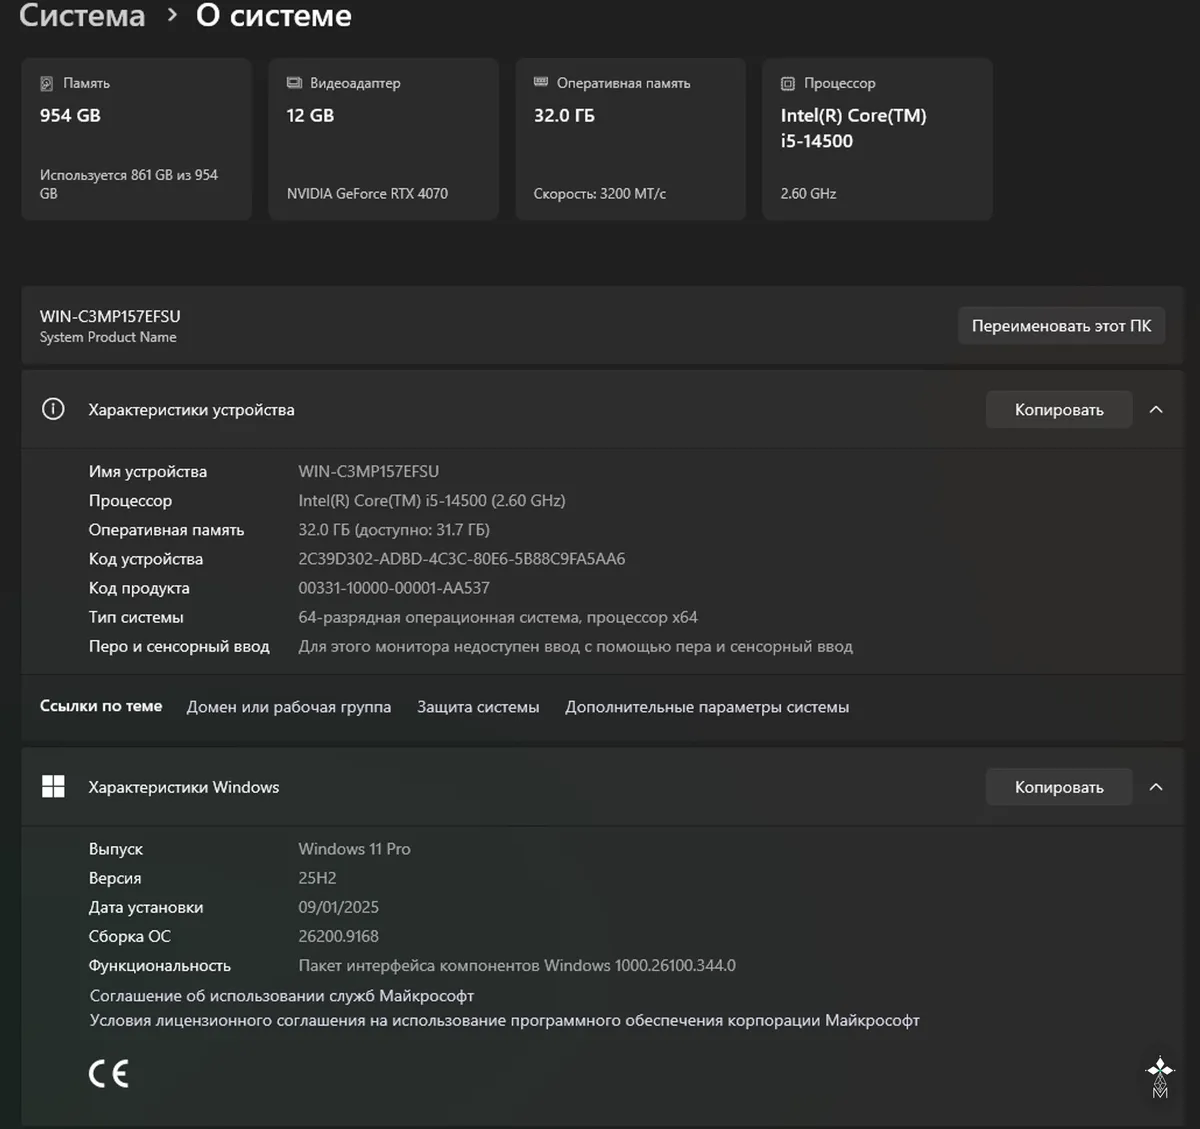Select the pen and touch unavailable text

pos(575,647)
